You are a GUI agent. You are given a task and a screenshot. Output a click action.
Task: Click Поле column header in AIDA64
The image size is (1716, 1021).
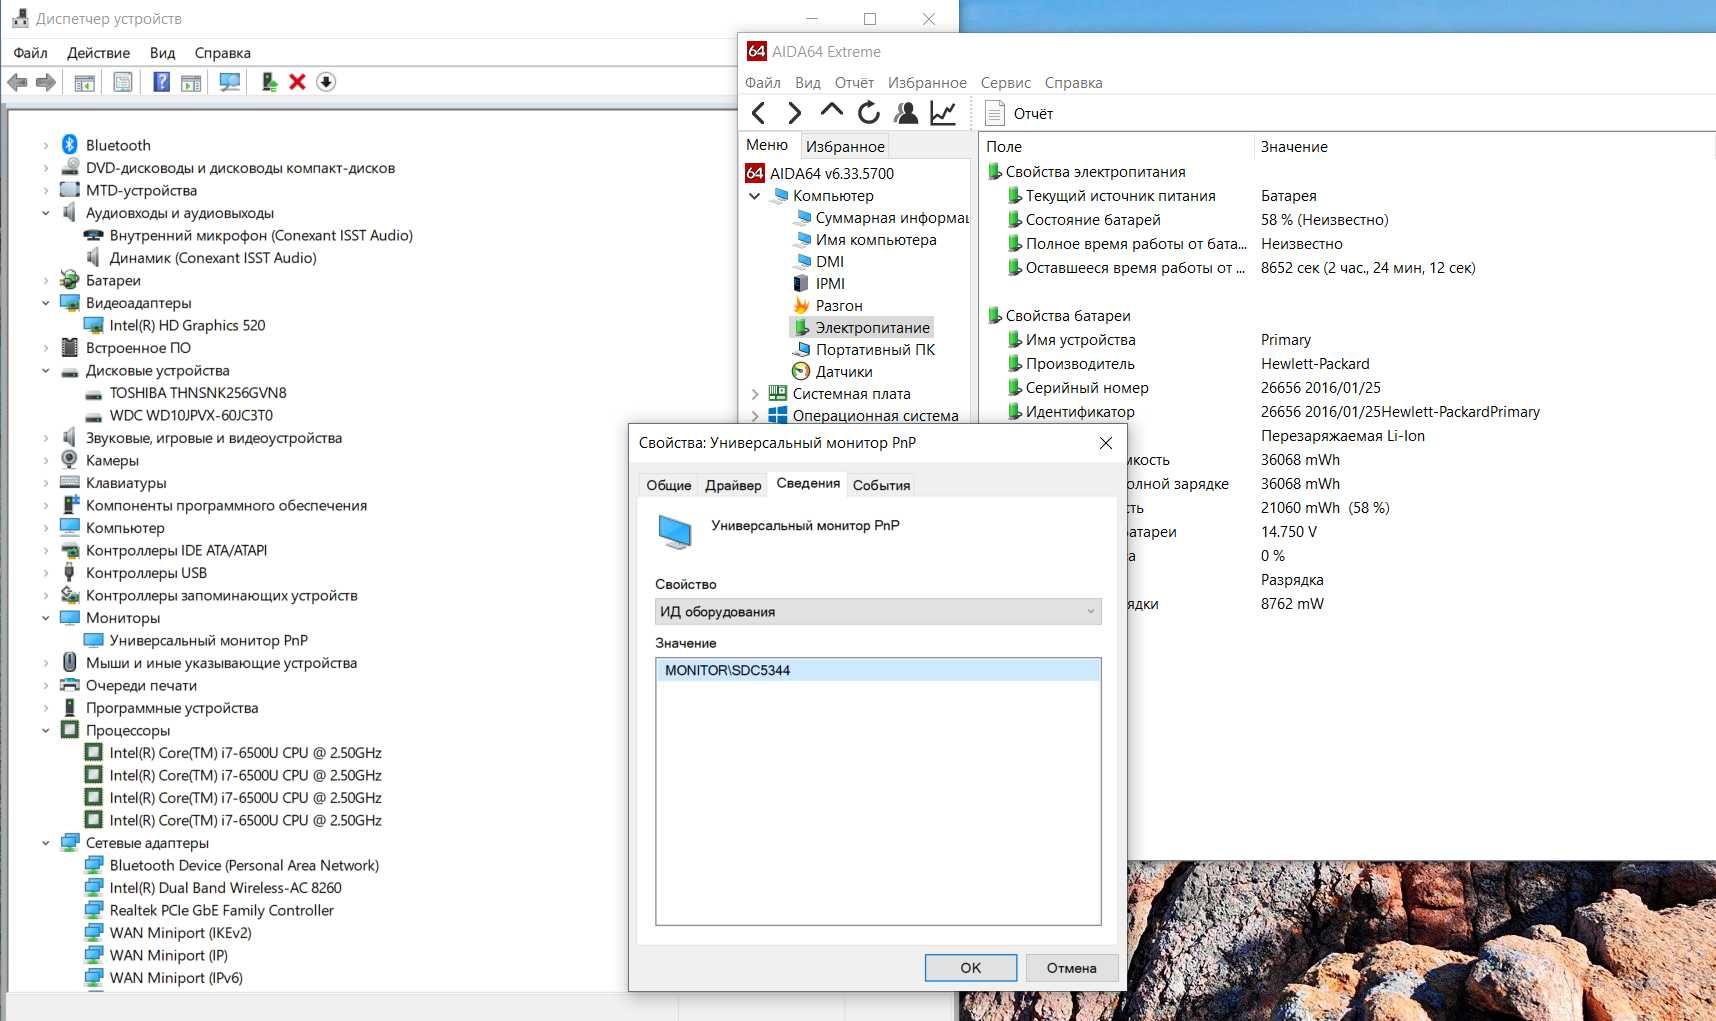click(x=1115, y=146)
